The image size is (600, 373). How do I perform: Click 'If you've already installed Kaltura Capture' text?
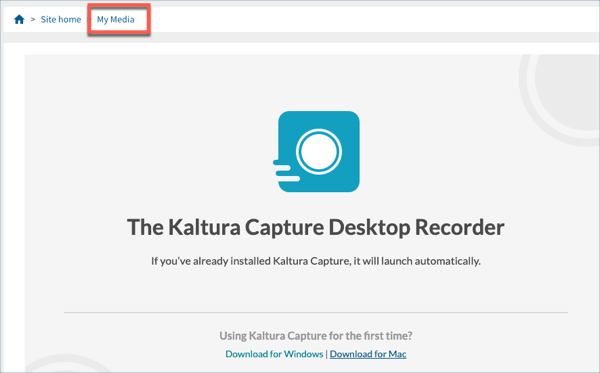coord(316,261)
